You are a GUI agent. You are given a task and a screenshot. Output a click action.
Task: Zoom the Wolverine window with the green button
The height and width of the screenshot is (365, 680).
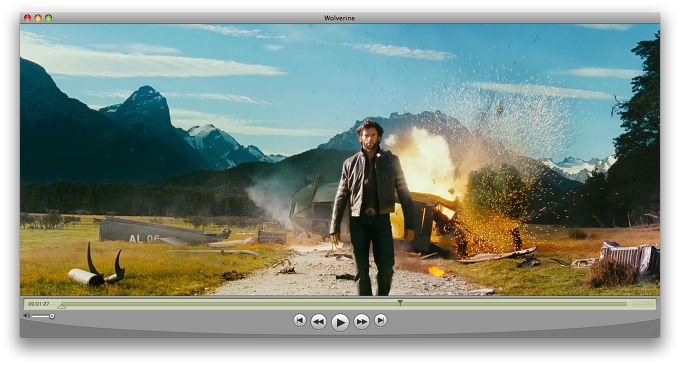pyautogui.click(x=49, y=18)
